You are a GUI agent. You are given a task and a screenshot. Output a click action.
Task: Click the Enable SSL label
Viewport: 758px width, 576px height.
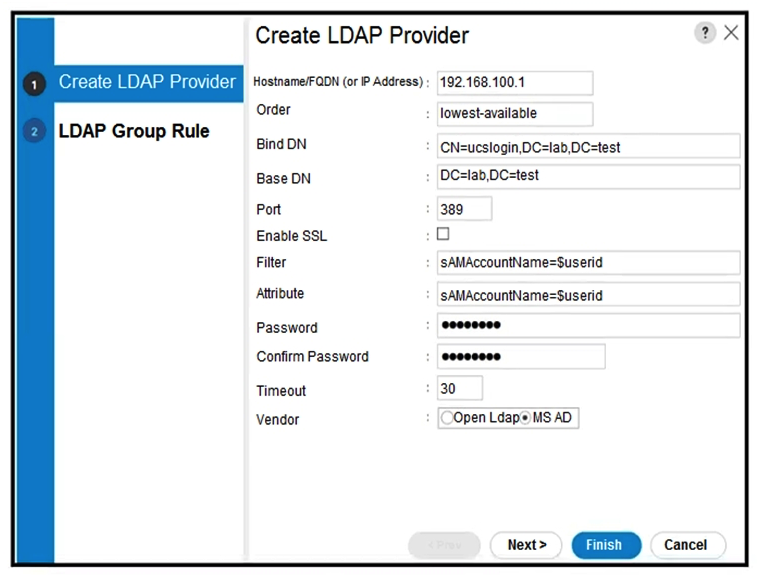(x=292, y=236)
